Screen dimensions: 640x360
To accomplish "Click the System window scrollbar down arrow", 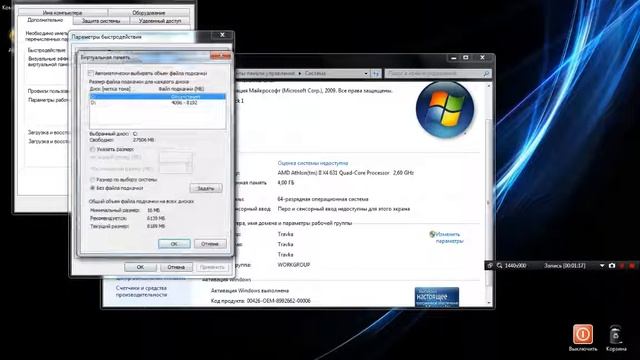I will pyautogui.click(x=489, y=302).
